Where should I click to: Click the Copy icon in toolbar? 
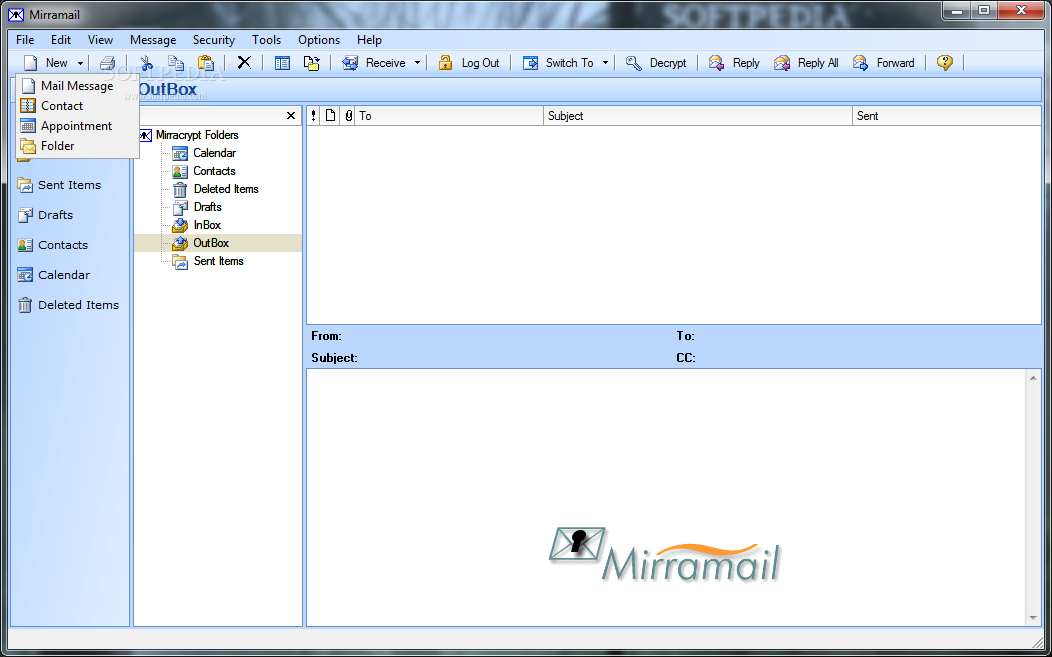point(176,63)
